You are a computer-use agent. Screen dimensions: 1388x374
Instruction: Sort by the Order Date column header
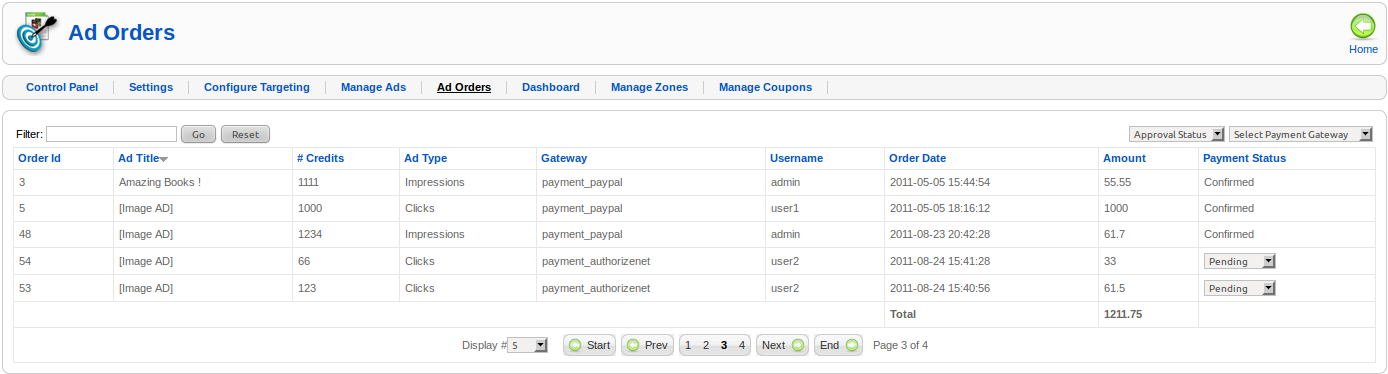[x=917, y=158]
